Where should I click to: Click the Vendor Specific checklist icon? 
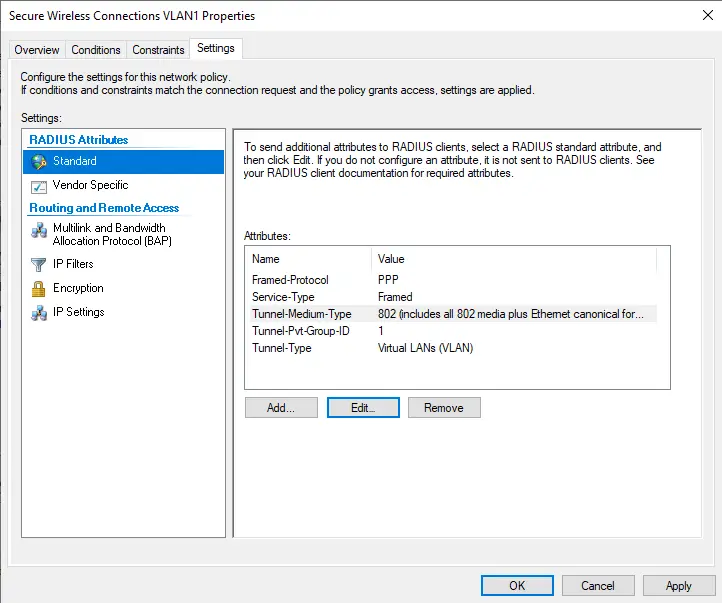[x=39, y=186]
